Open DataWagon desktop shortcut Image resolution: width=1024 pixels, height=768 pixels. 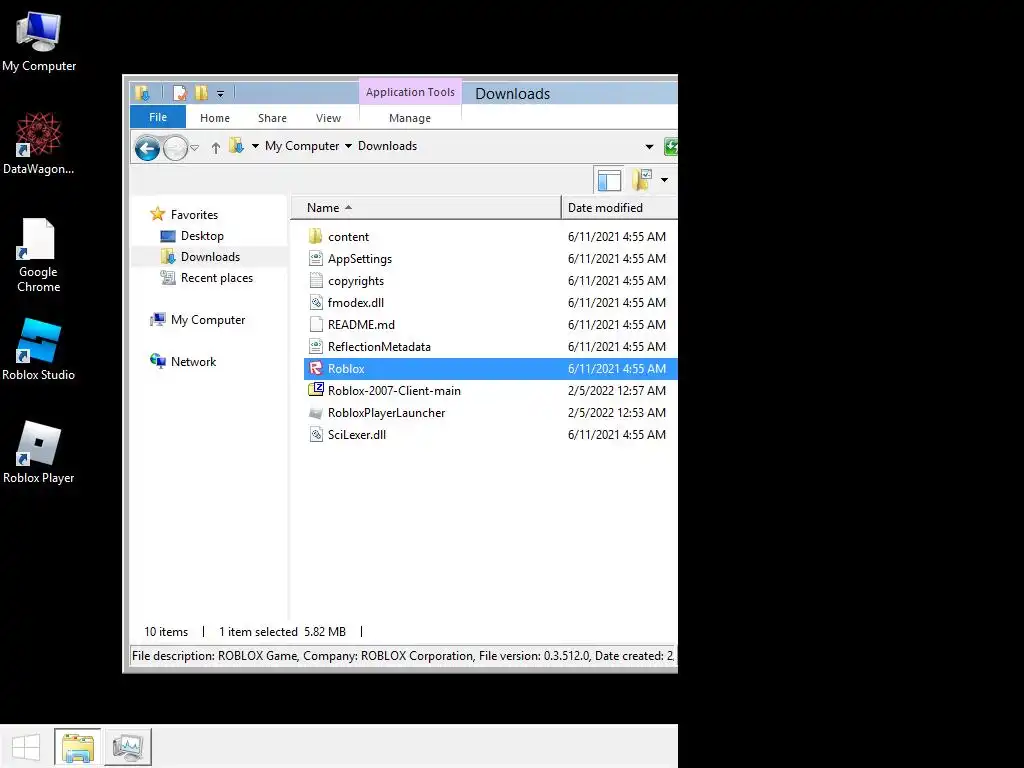point(39,144)
